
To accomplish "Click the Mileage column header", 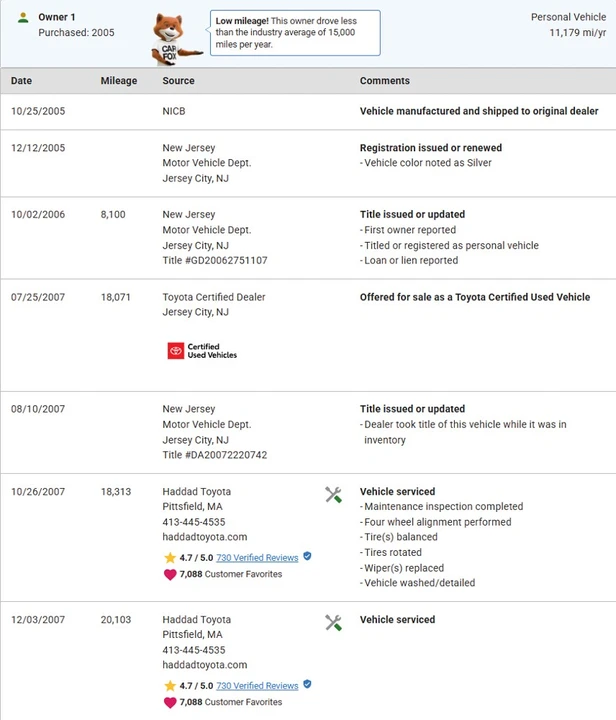I will click(x=119, y=80).
